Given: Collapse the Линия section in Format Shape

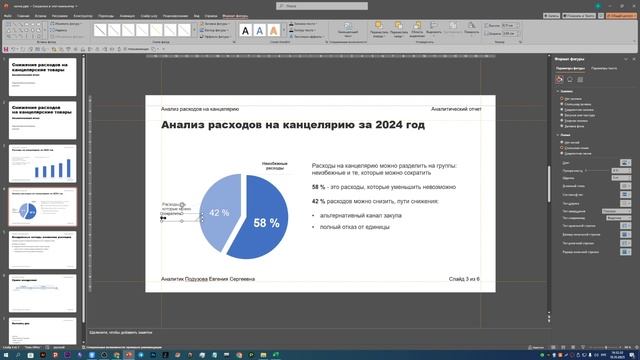Looking at the screenshot, I should pos(558,135).
